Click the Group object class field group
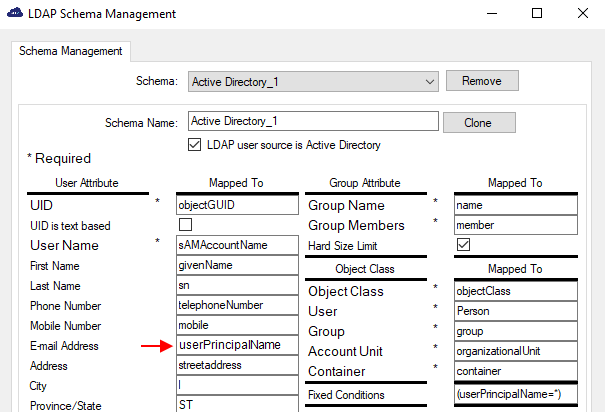Viewport: 605px width, 412px height. click(515, 331)
